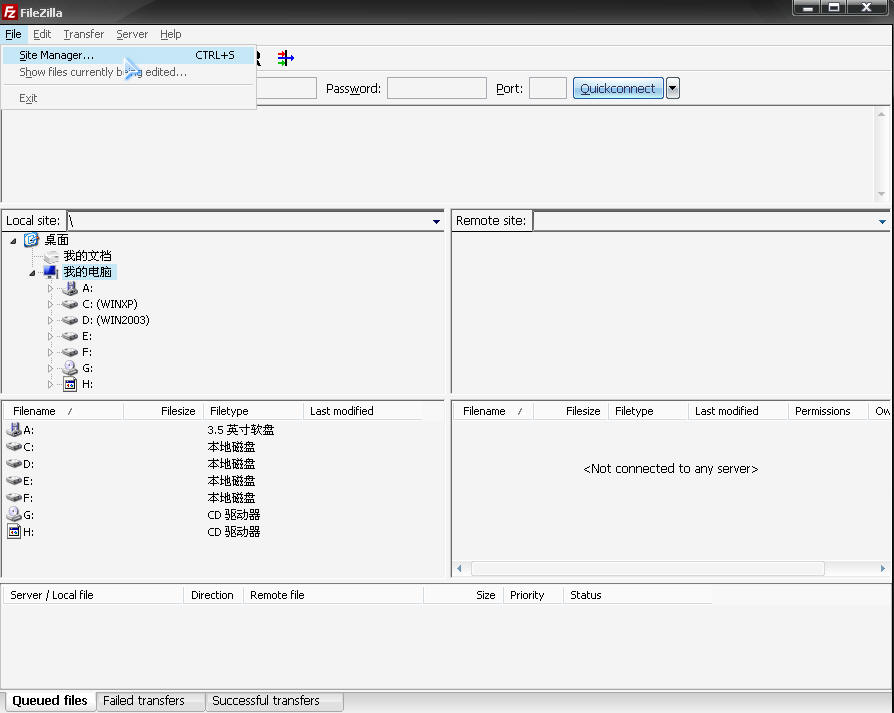Open the Help menu
This screenshot has height=713, width=894.
point(170,34)
